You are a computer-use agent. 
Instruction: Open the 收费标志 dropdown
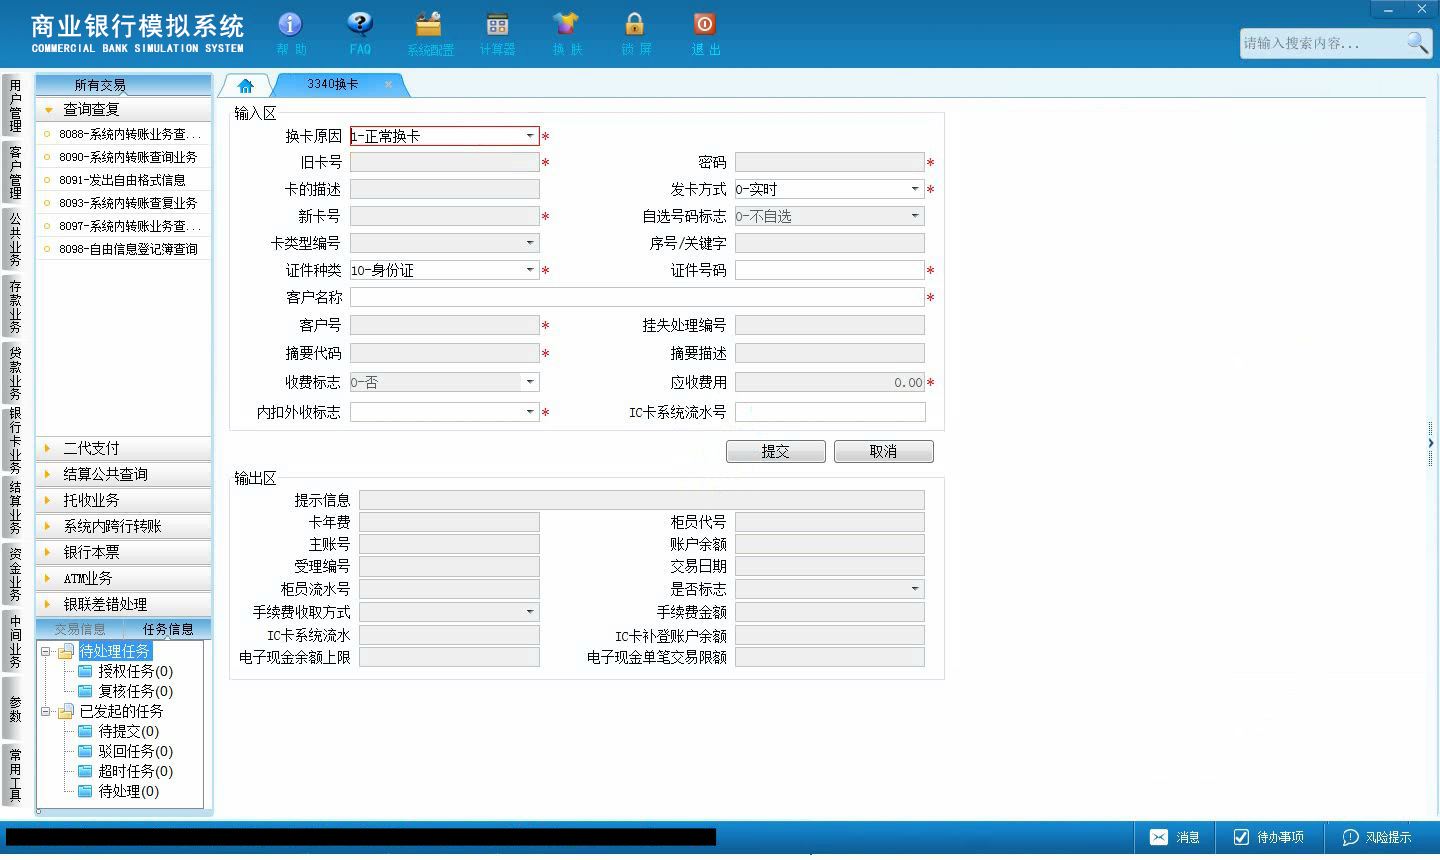click(530, 382)
